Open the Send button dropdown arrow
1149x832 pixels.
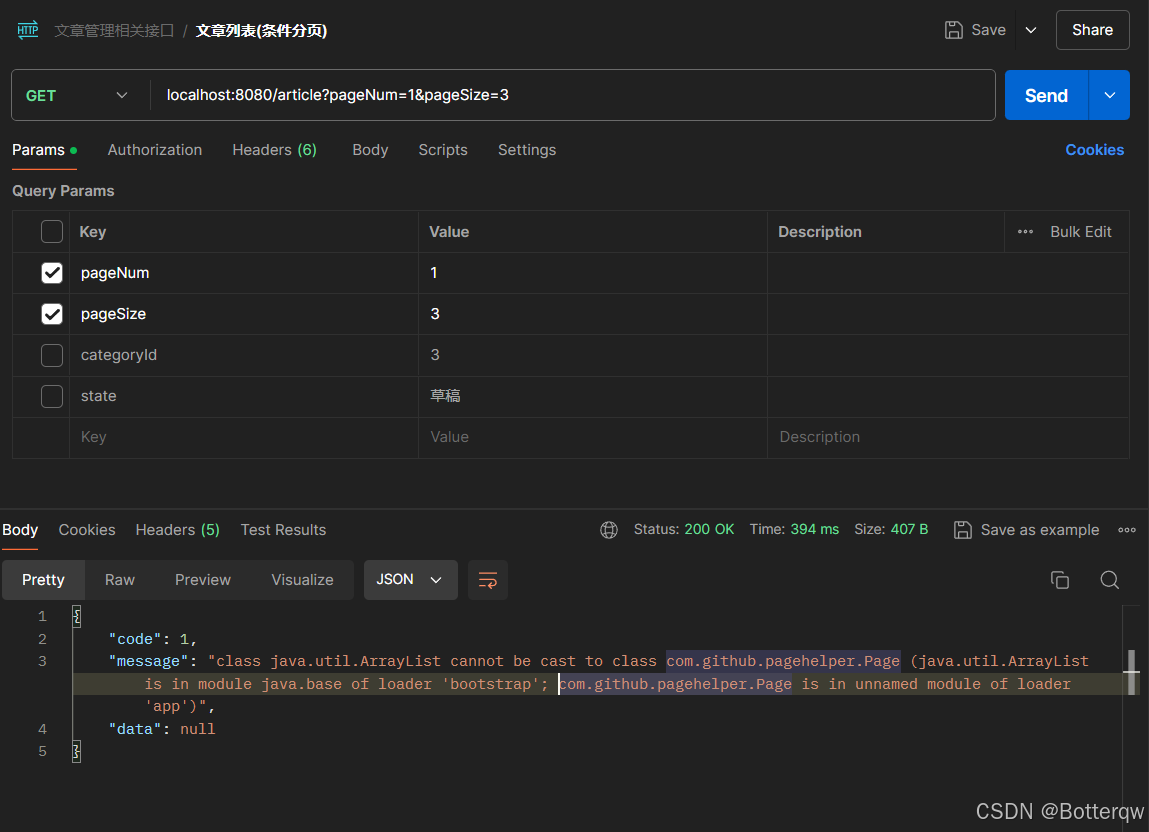pyautogui.click(x=1109, y=96)
